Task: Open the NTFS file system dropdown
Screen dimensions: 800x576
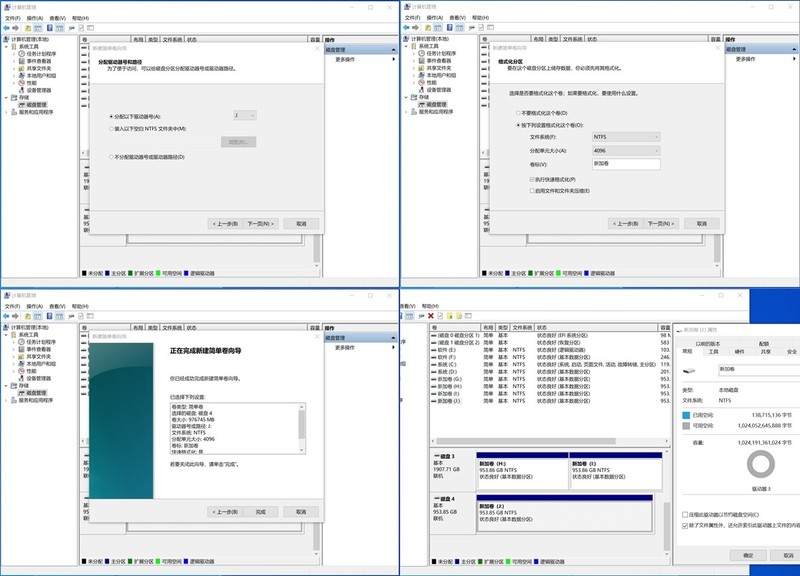Action: [626, 137]
